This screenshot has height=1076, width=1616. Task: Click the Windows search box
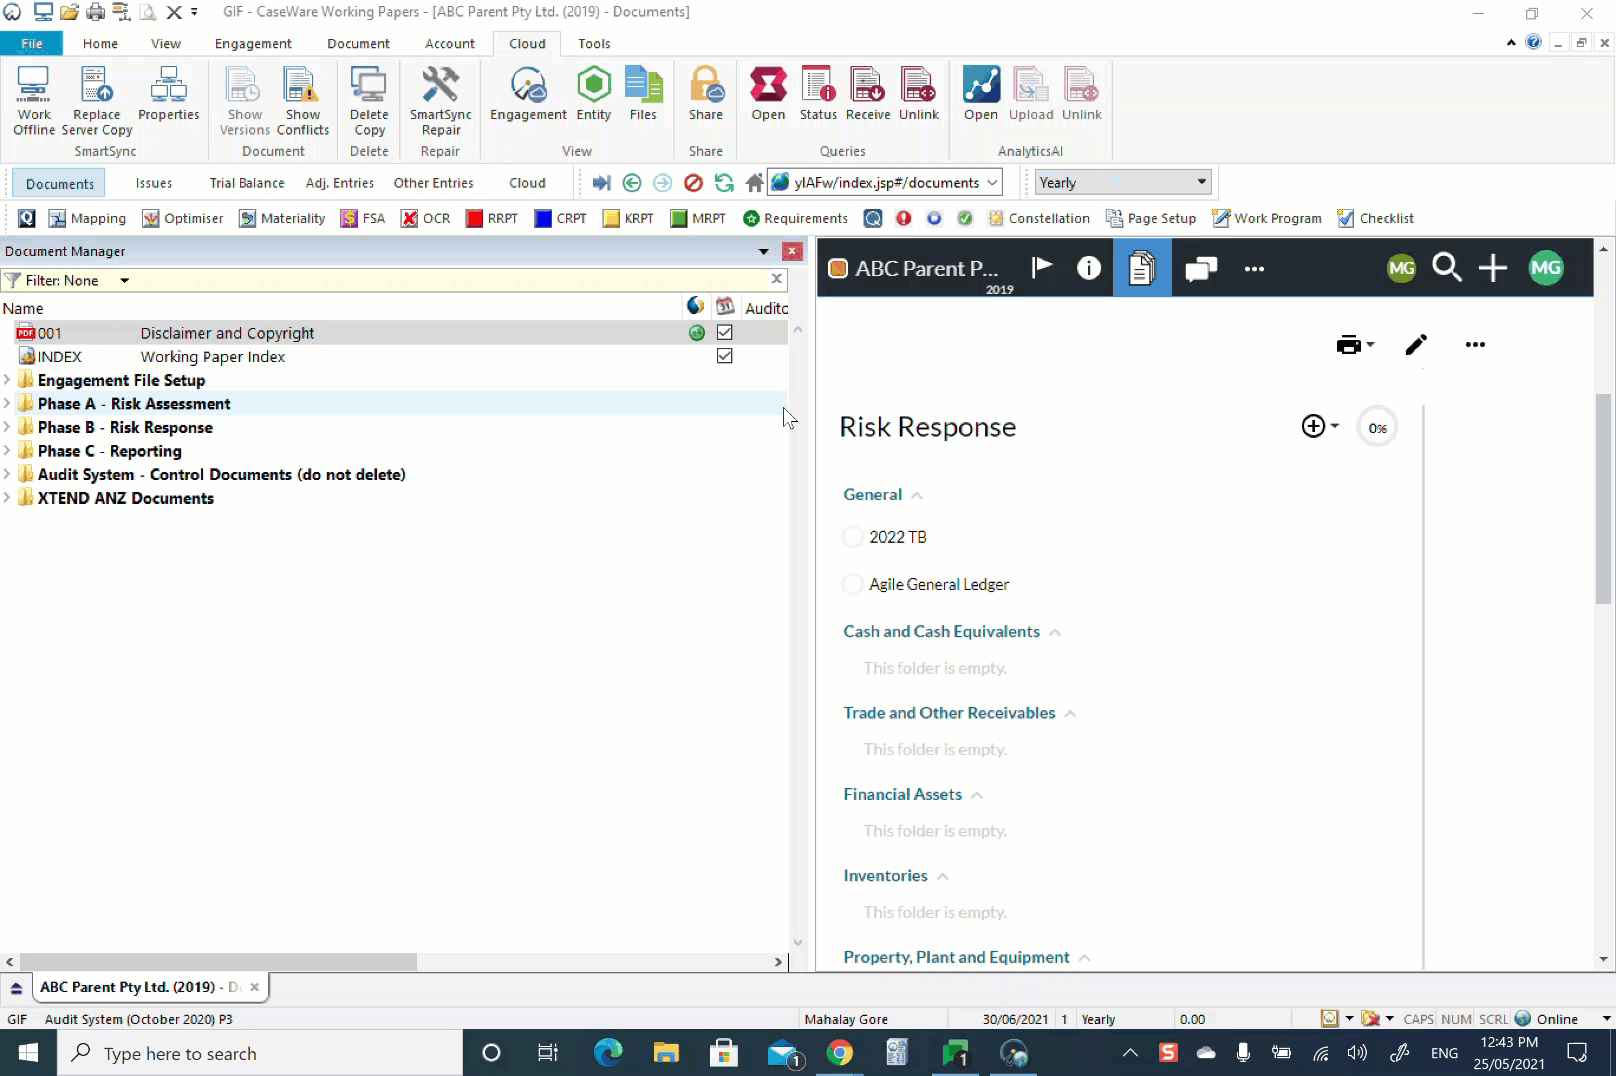click(x=260, y=1053)
